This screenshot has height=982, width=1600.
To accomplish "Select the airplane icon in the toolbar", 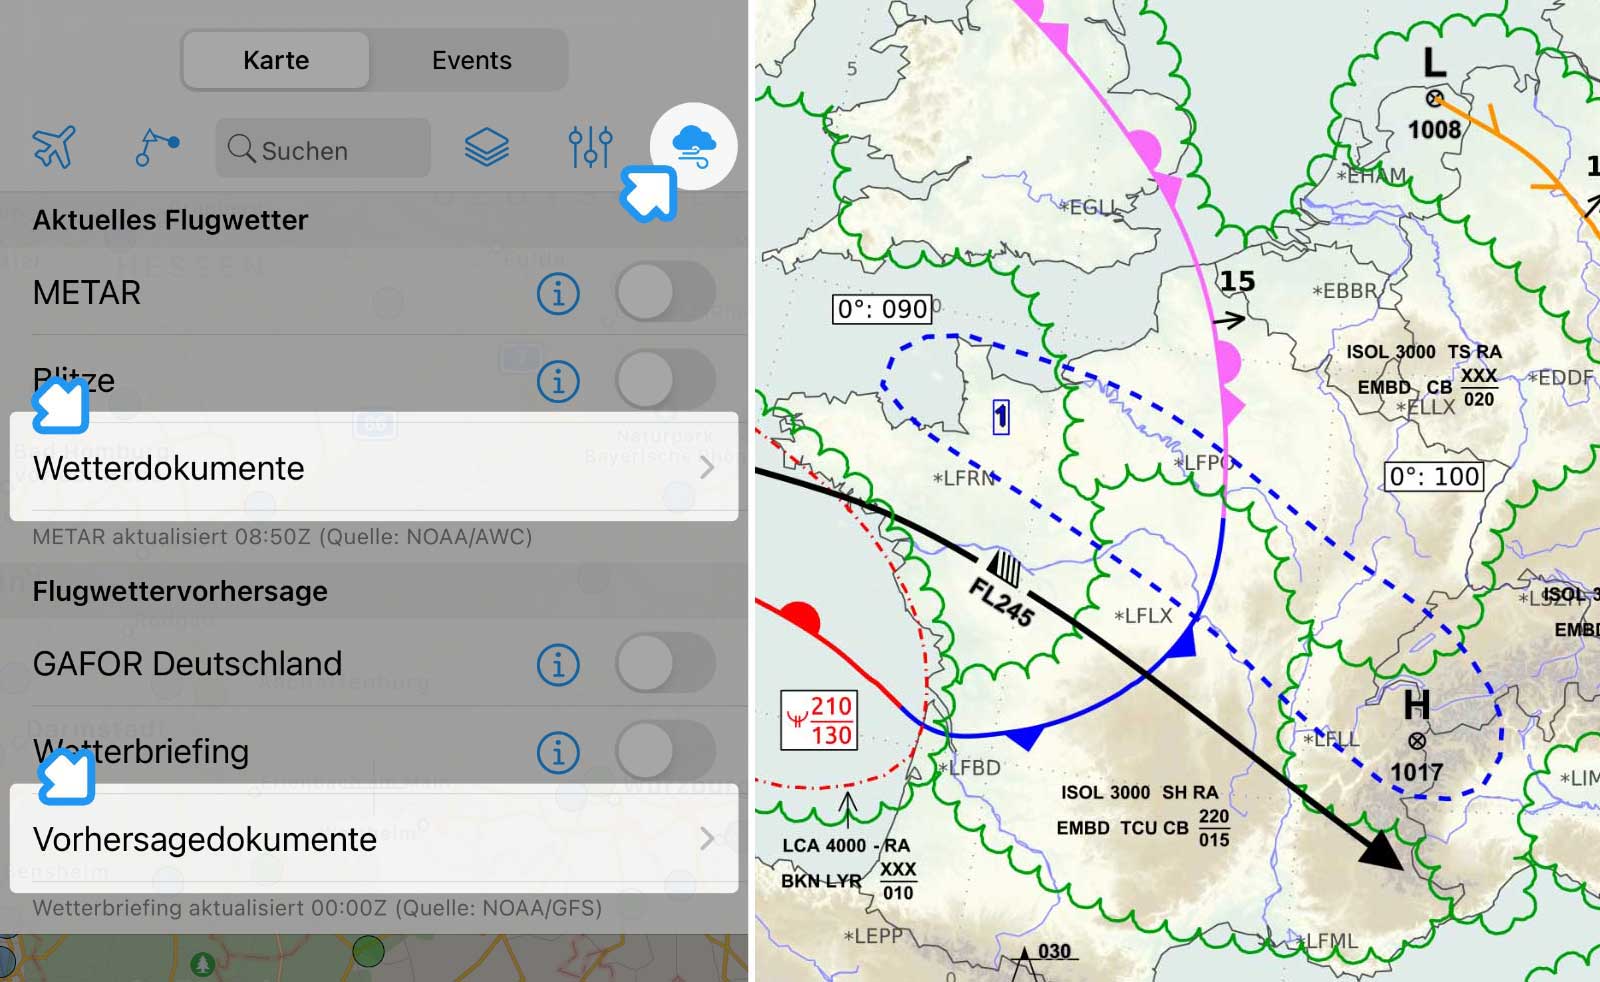I will (x=54, y=146).
